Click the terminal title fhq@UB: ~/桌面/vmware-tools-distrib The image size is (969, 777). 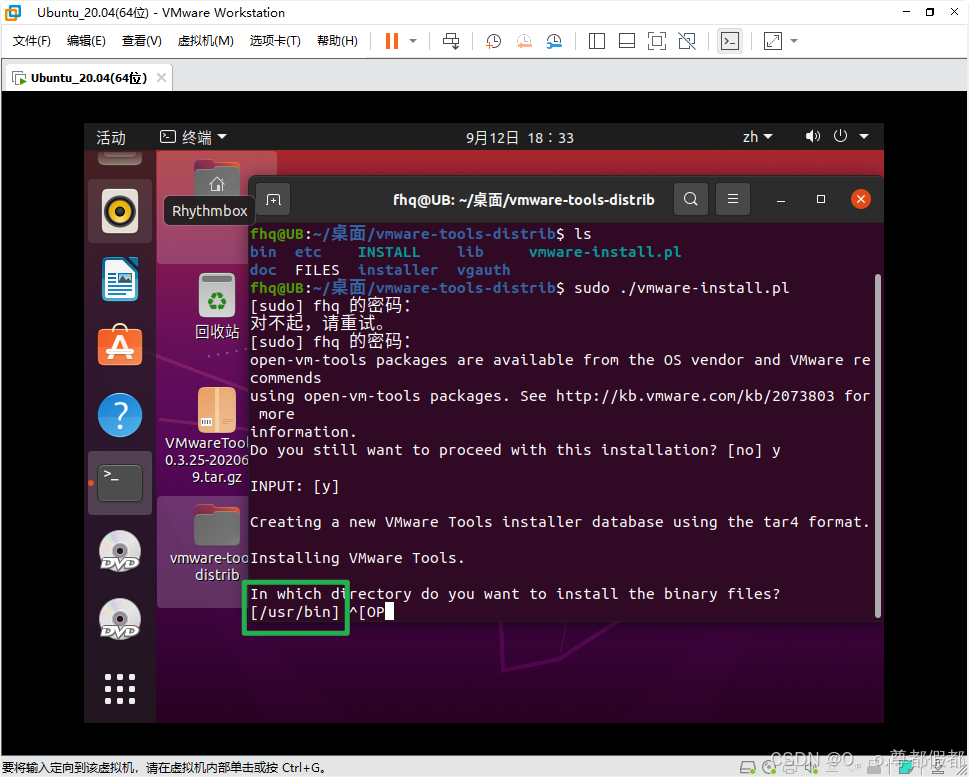click(x=524, y=200)
